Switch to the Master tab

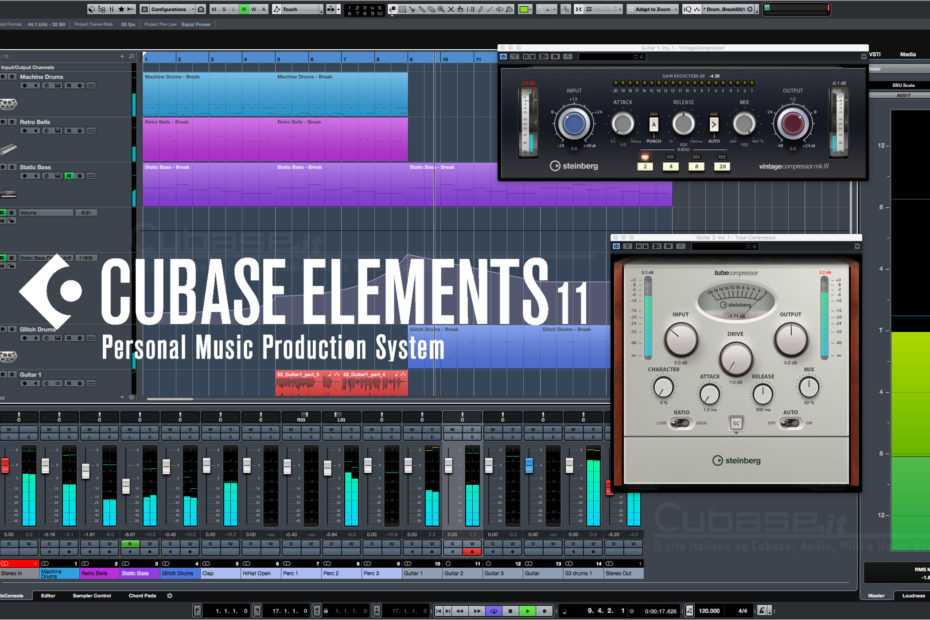(876, 595)
